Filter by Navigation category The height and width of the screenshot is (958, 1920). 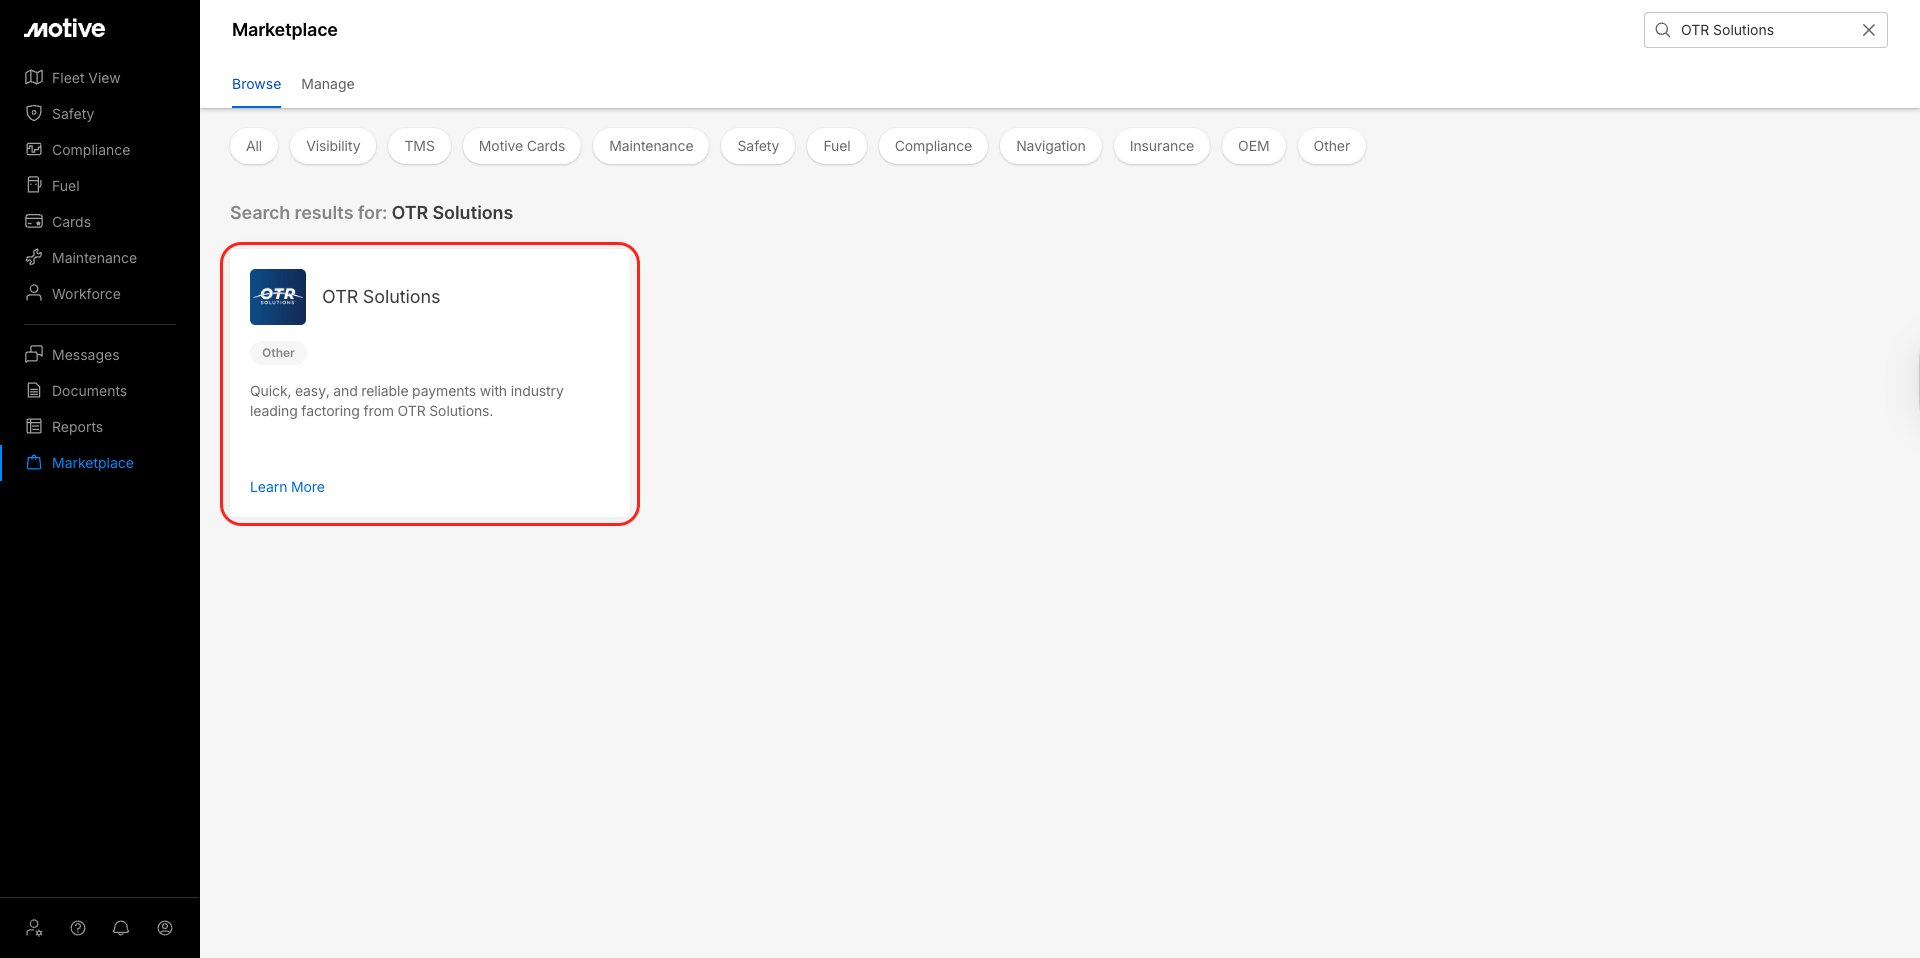click(x=1051, y=146)
